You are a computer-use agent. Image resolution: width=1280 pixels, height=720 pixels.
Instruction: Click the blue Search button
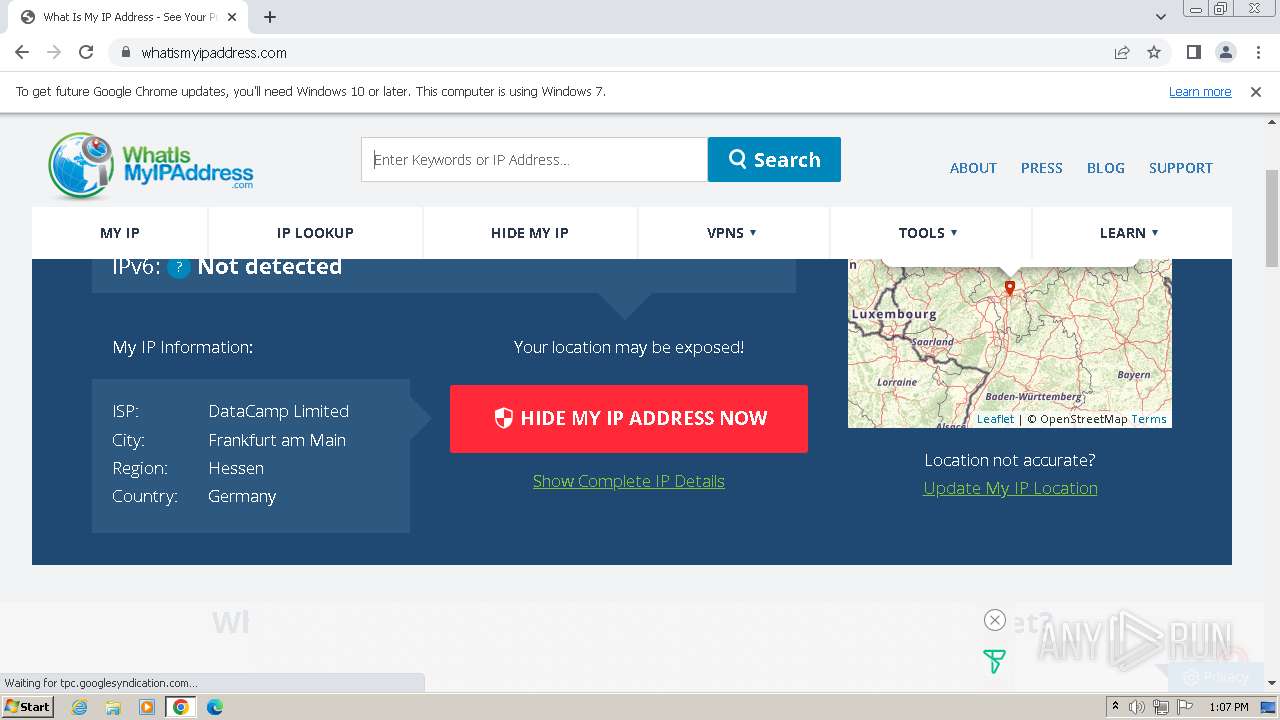click(774, 160)
